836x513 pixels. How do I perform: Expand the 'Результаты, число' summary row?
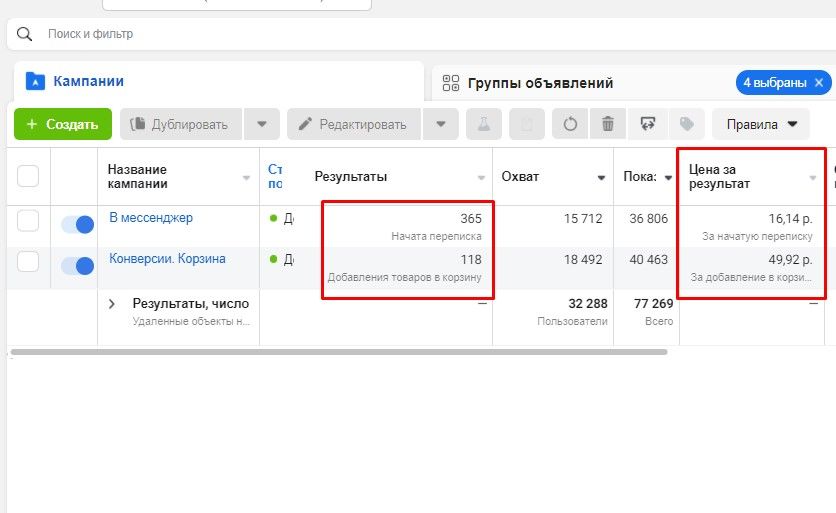(111, 304)
